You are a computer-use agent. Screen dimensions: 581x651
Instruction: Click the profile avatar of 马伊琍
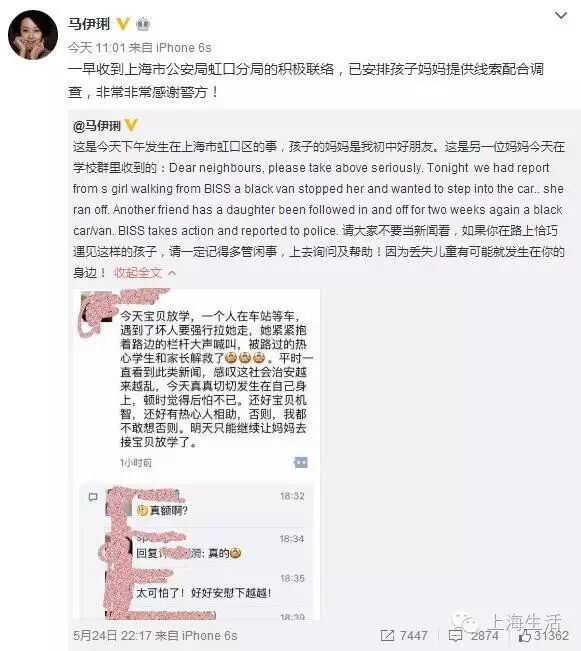point(33,35)
